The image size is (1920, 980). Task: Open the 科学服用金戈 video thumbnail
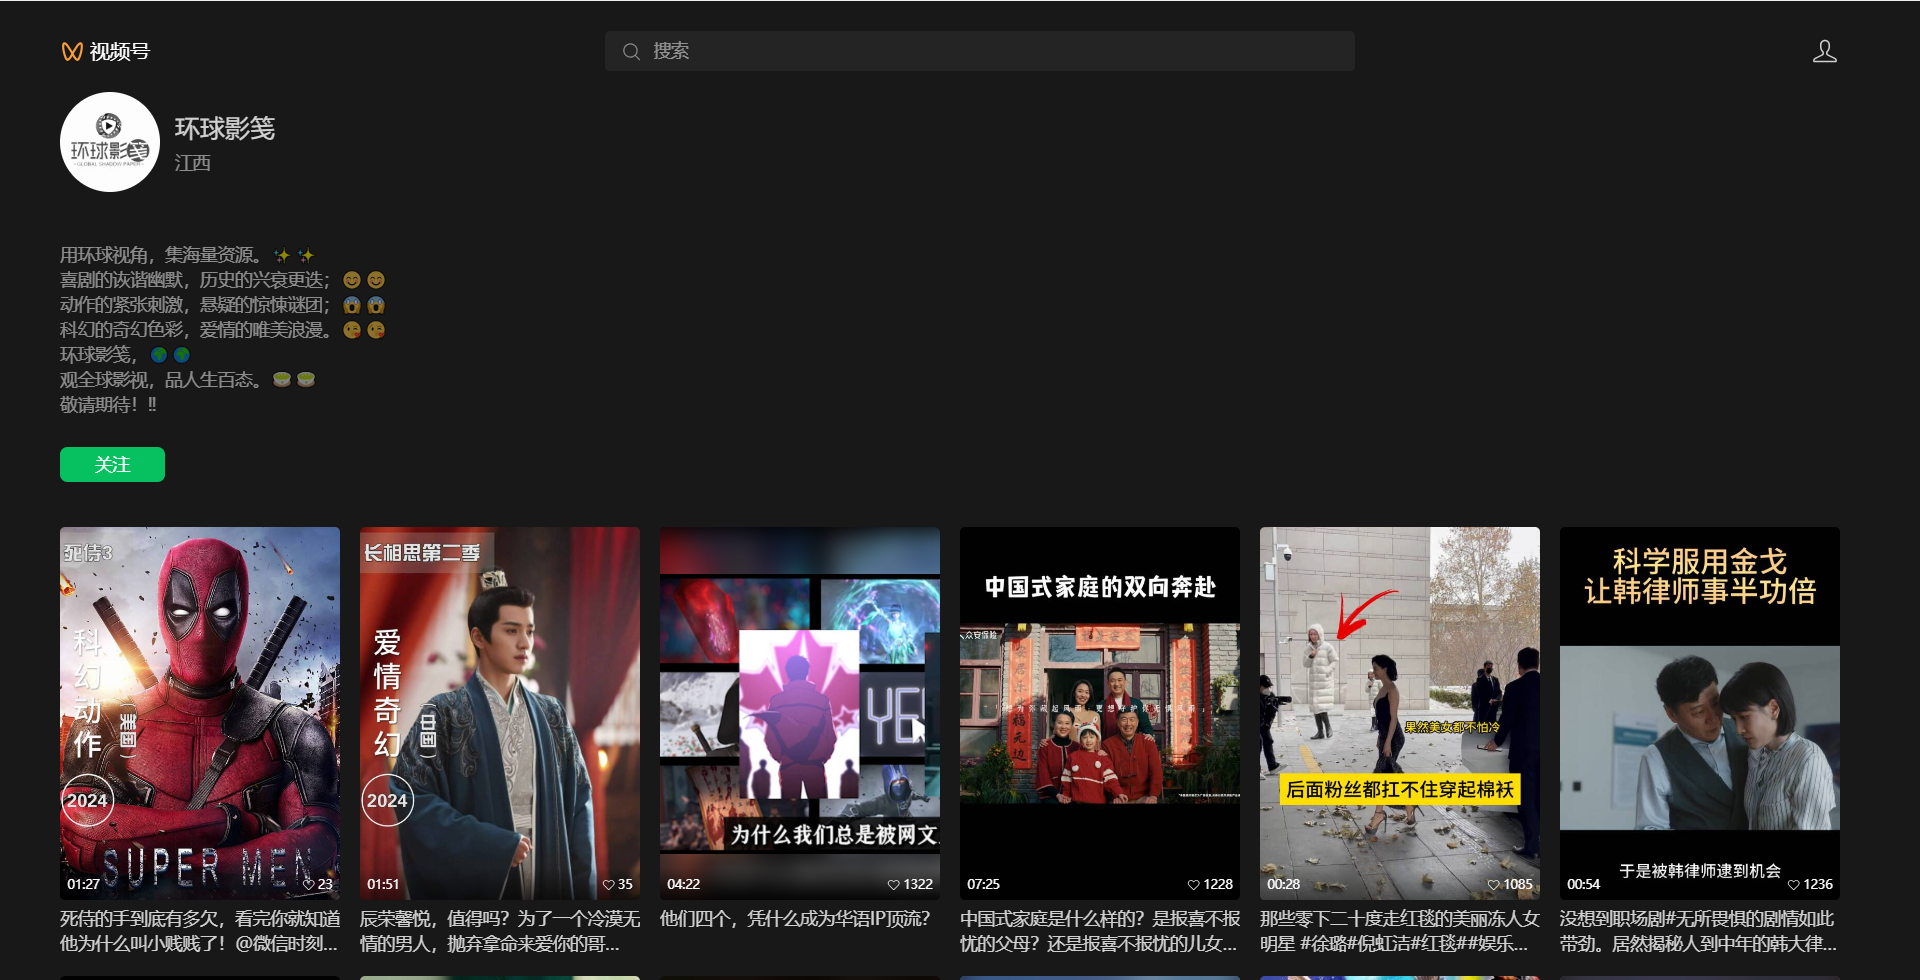point(1700,713)
